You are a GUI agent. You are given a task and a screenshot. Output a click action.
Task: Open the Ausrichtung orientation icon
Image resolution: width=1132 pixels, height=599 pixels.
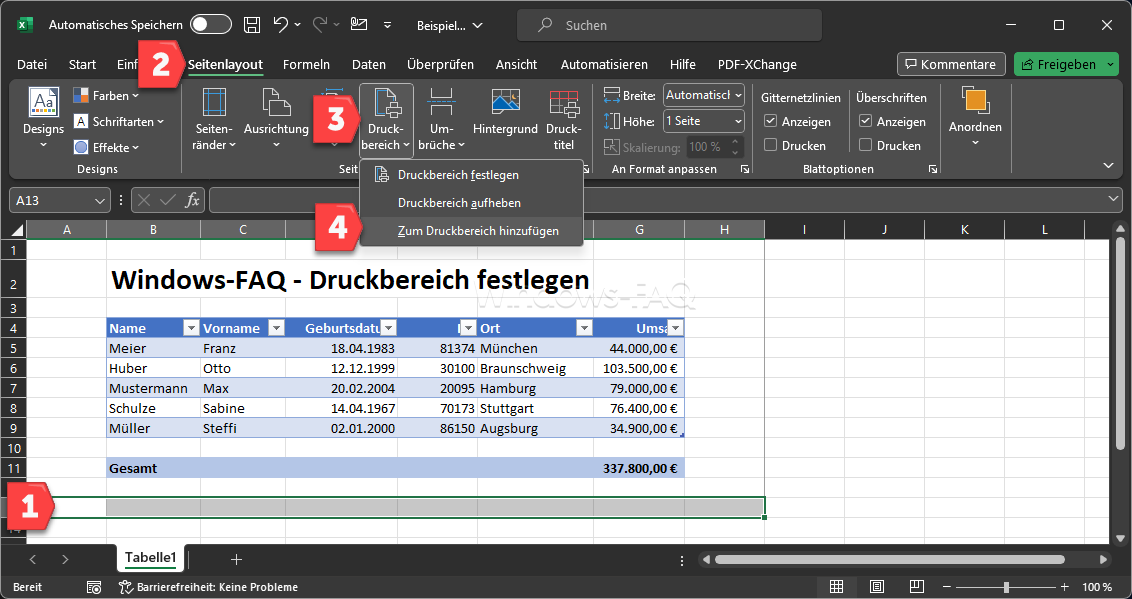pyautogui.click(x=276, y=104)
